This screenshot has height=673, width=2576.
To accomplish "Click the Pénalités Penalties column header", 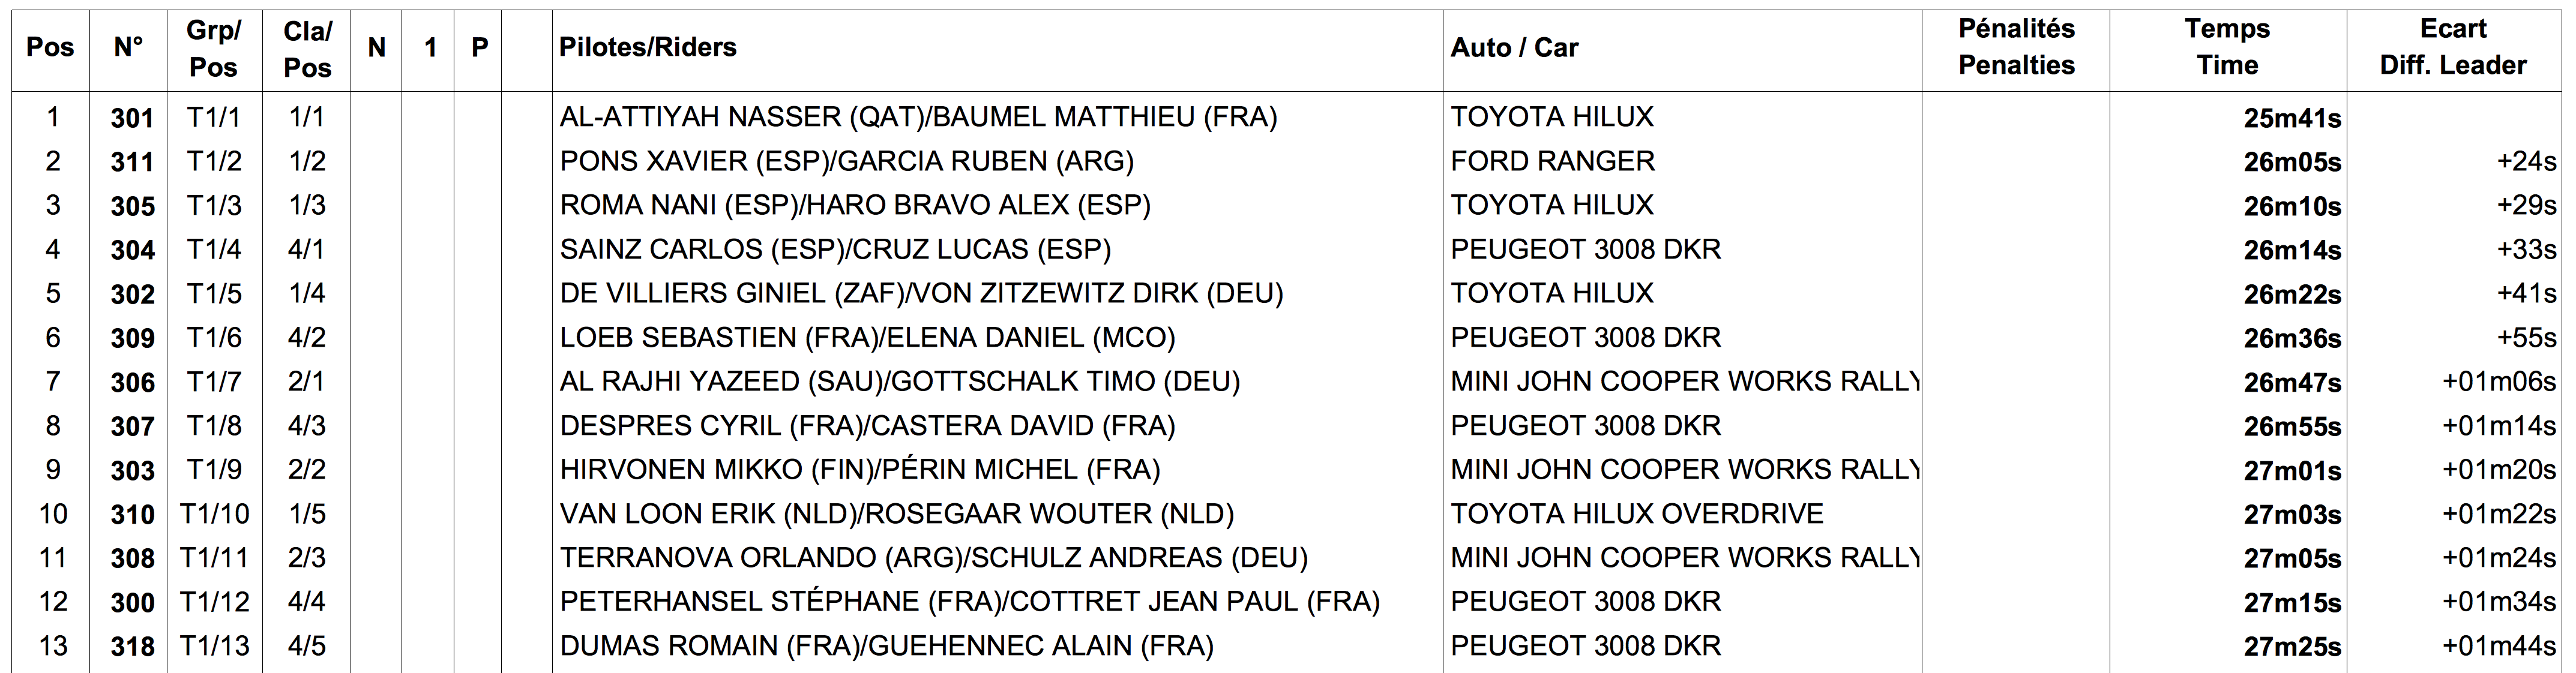I will 2015,48.
